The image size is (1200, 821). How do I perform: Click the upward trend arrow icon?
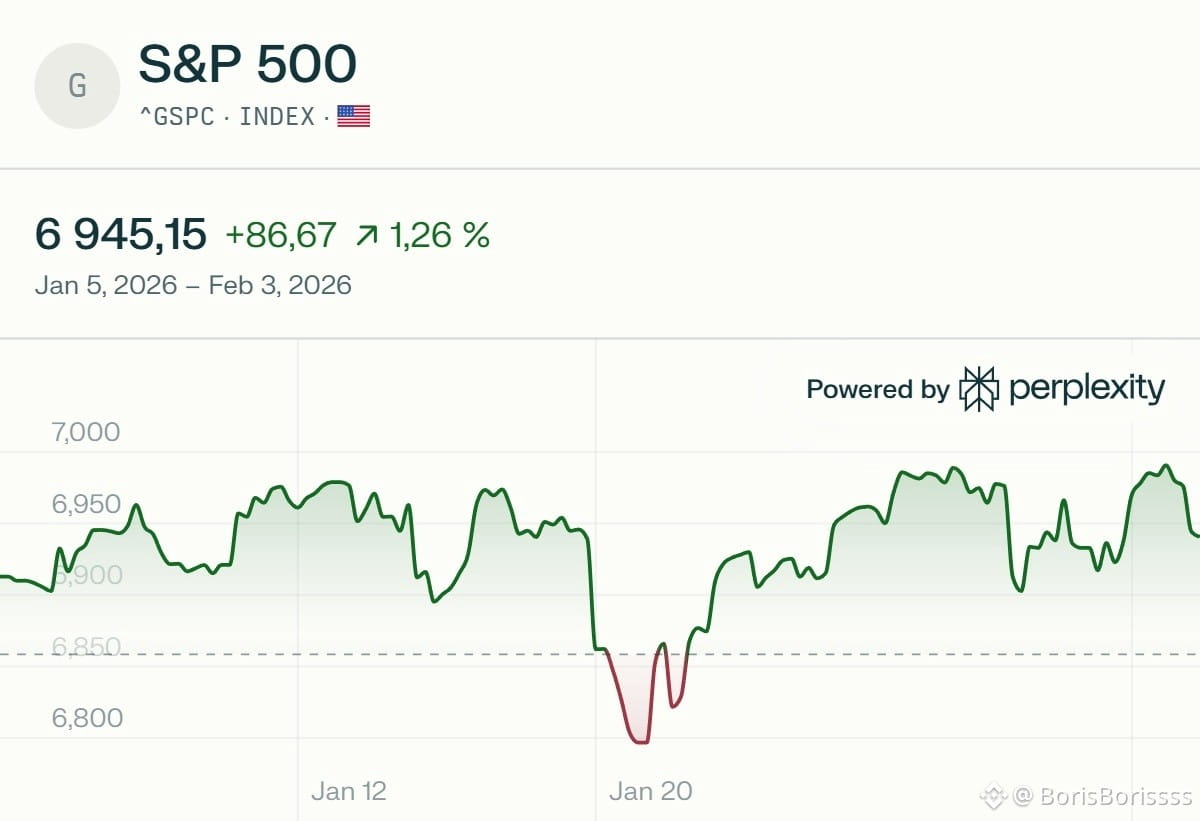(367, 236)
